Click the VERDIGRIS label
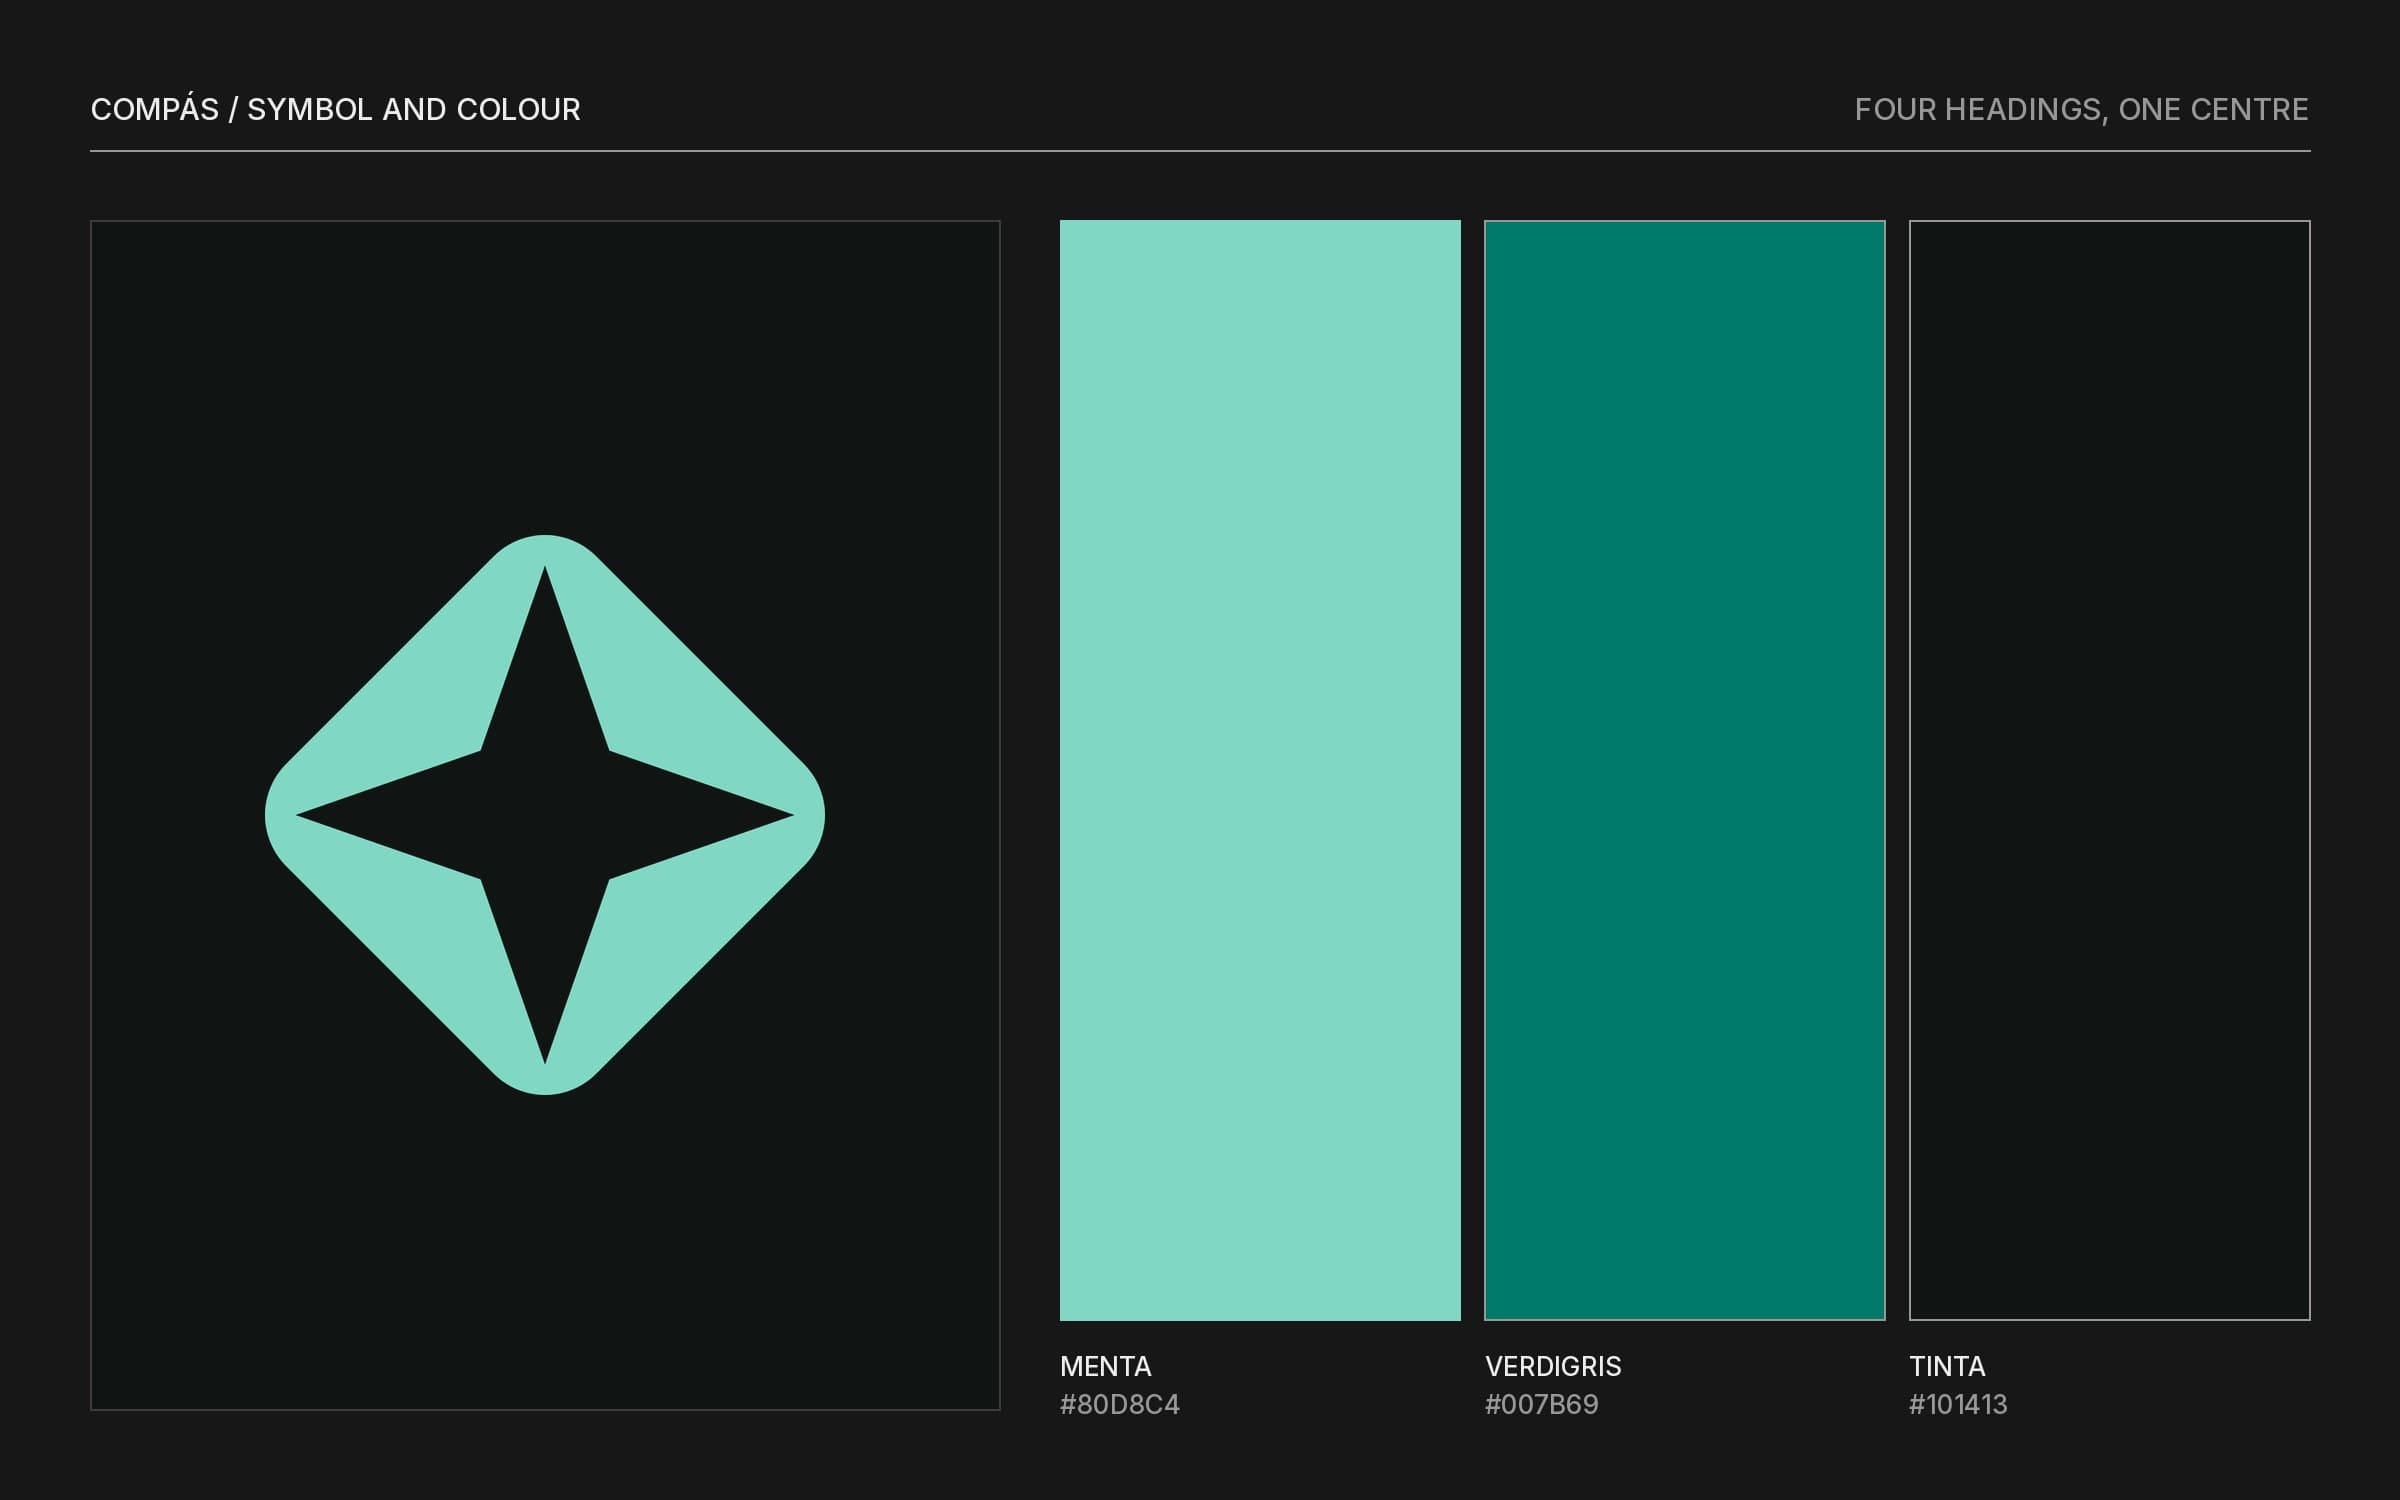This screenshot has width=2400, height=1500. tap(1553, 1366)
